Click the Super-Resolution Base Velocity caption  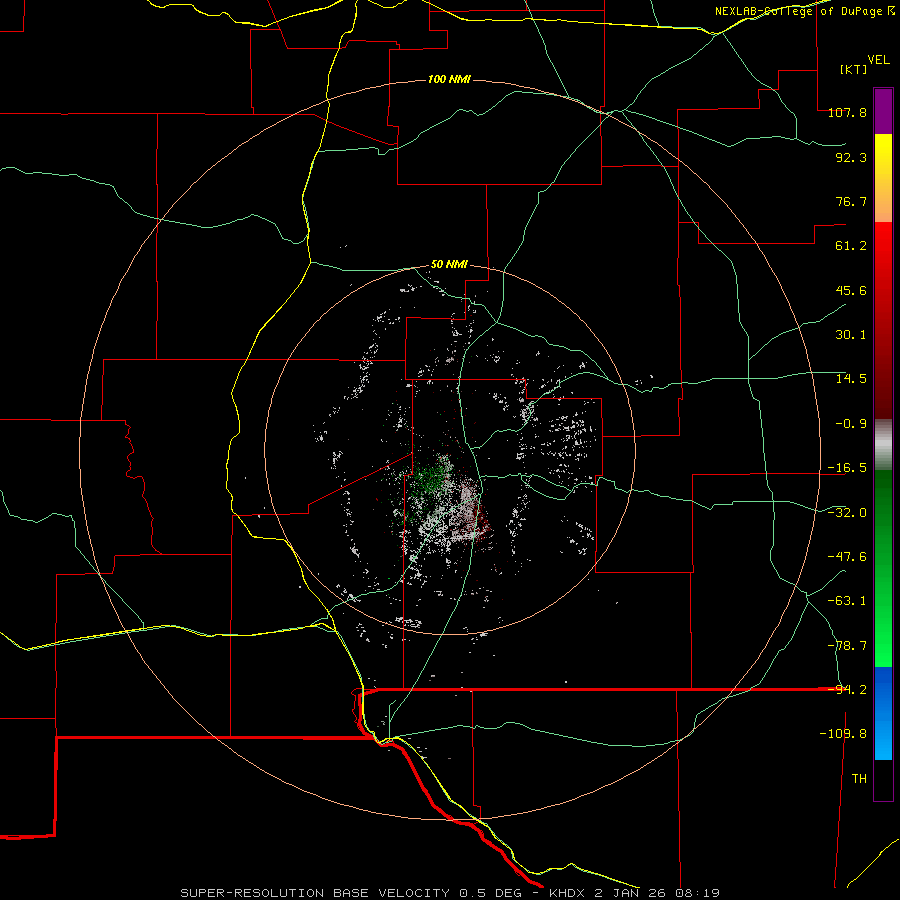(450, 893)
